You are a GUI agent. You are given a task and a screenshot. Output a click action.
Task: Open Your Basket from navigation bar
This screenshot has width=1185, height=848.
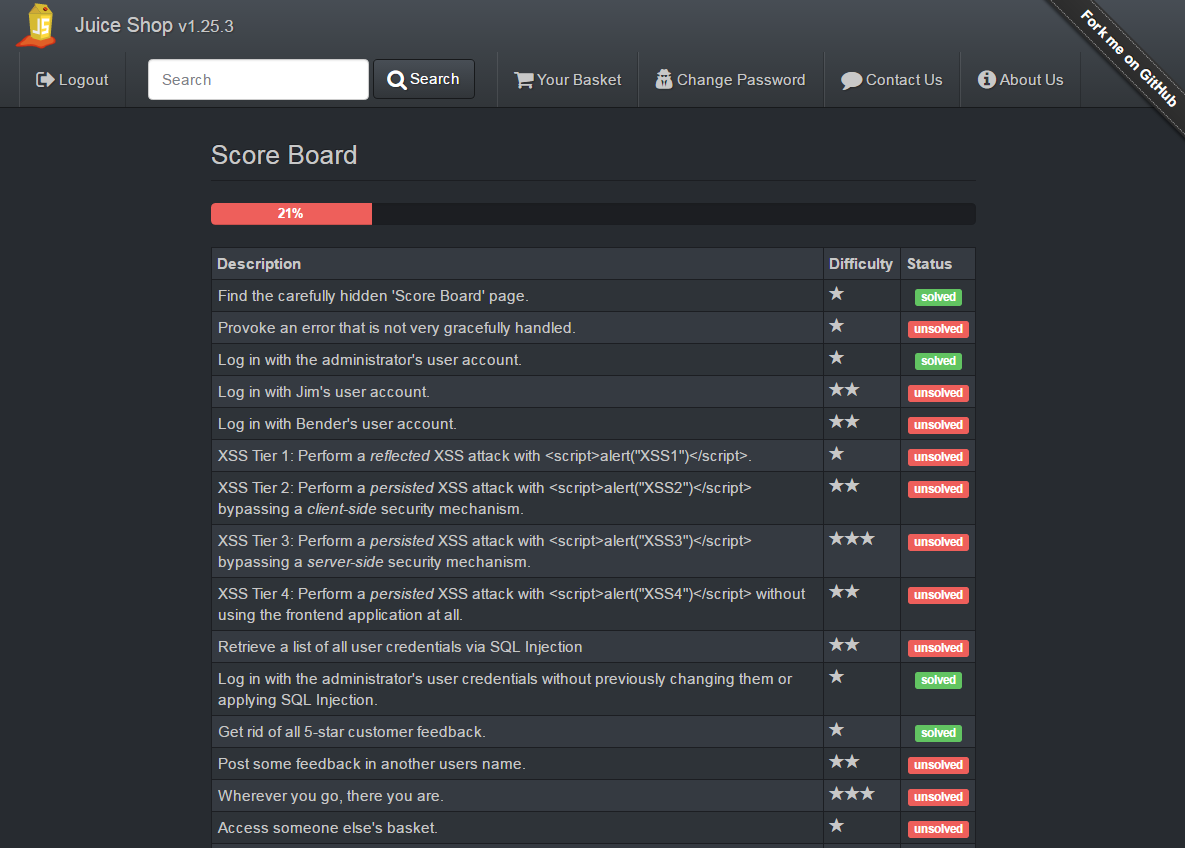pos(568,80)
